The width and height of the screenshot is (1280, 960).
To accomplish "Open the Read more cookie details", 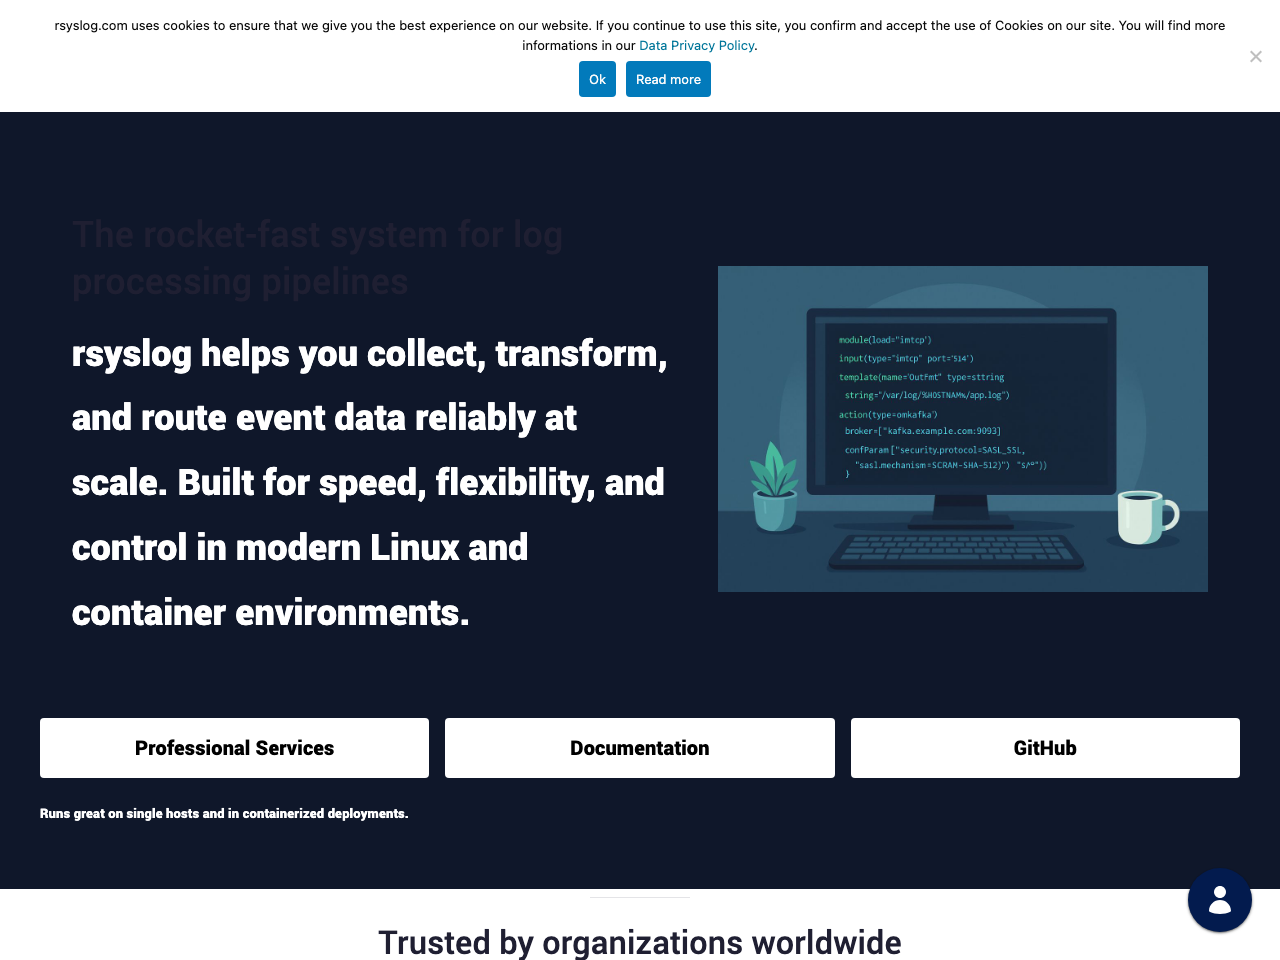I will point(668,79).
